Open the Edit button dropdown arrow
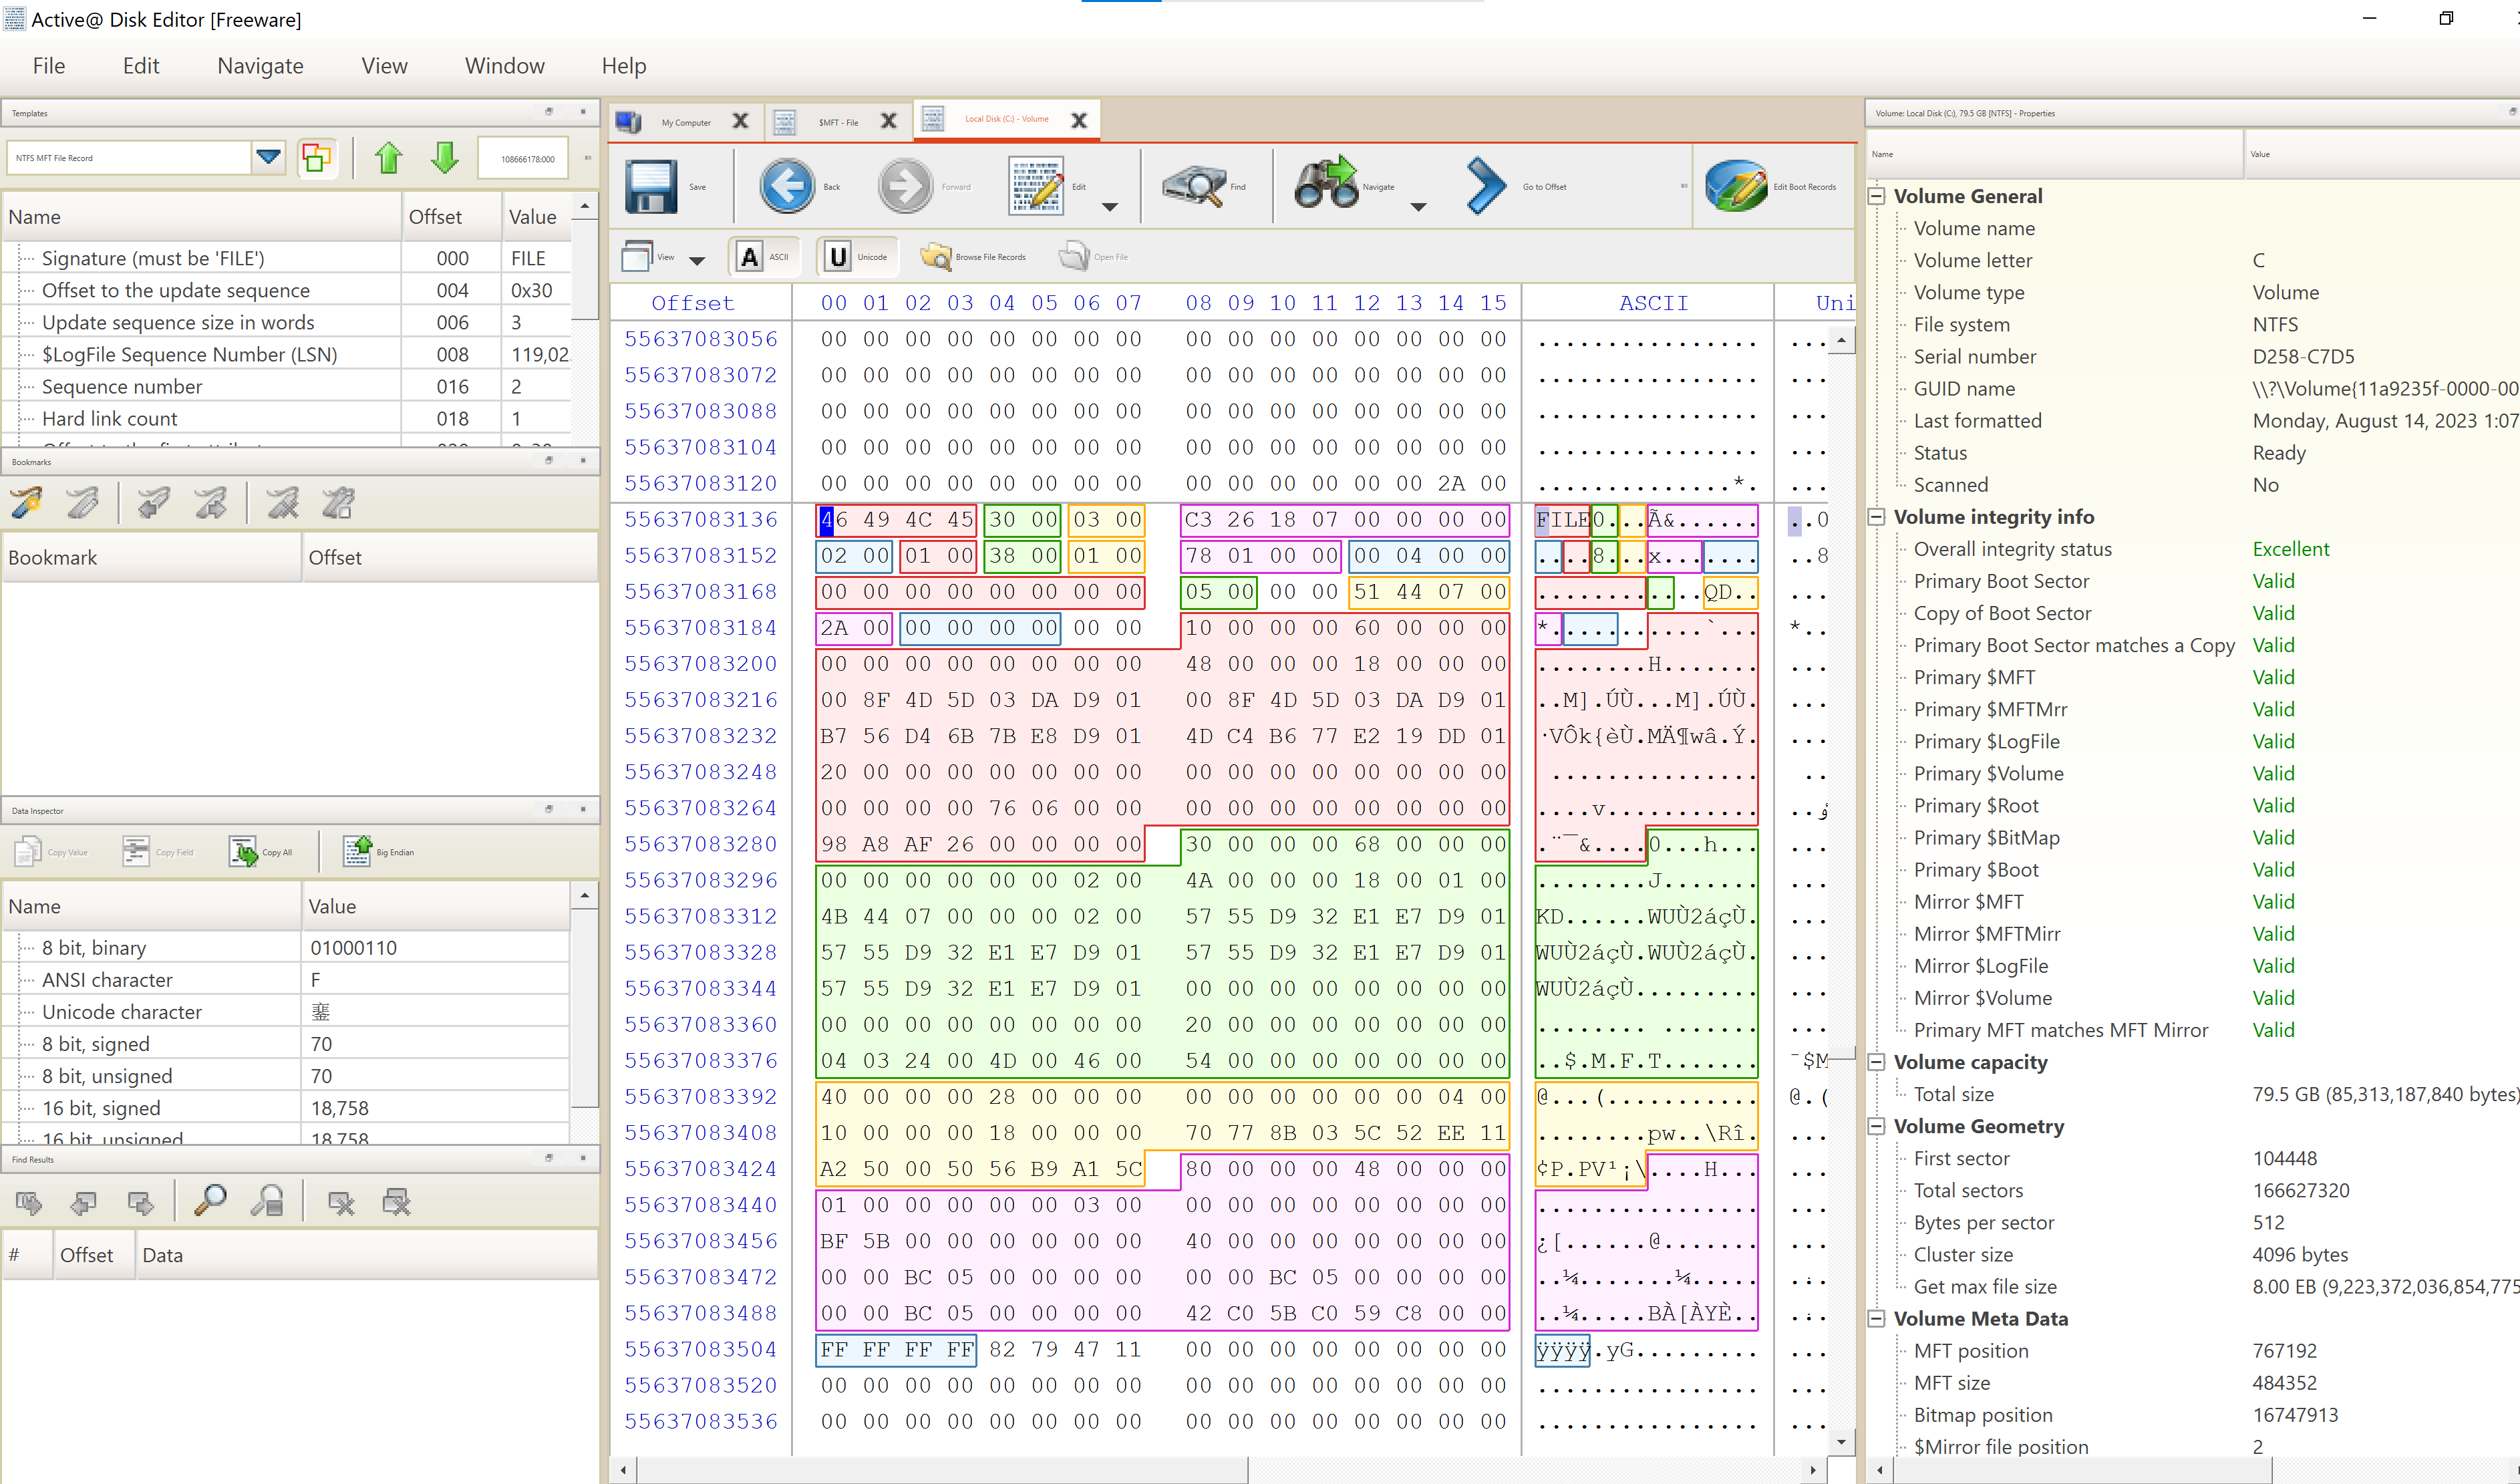This screenshot has width=2520, height=1484. [x=1109, y=207]
